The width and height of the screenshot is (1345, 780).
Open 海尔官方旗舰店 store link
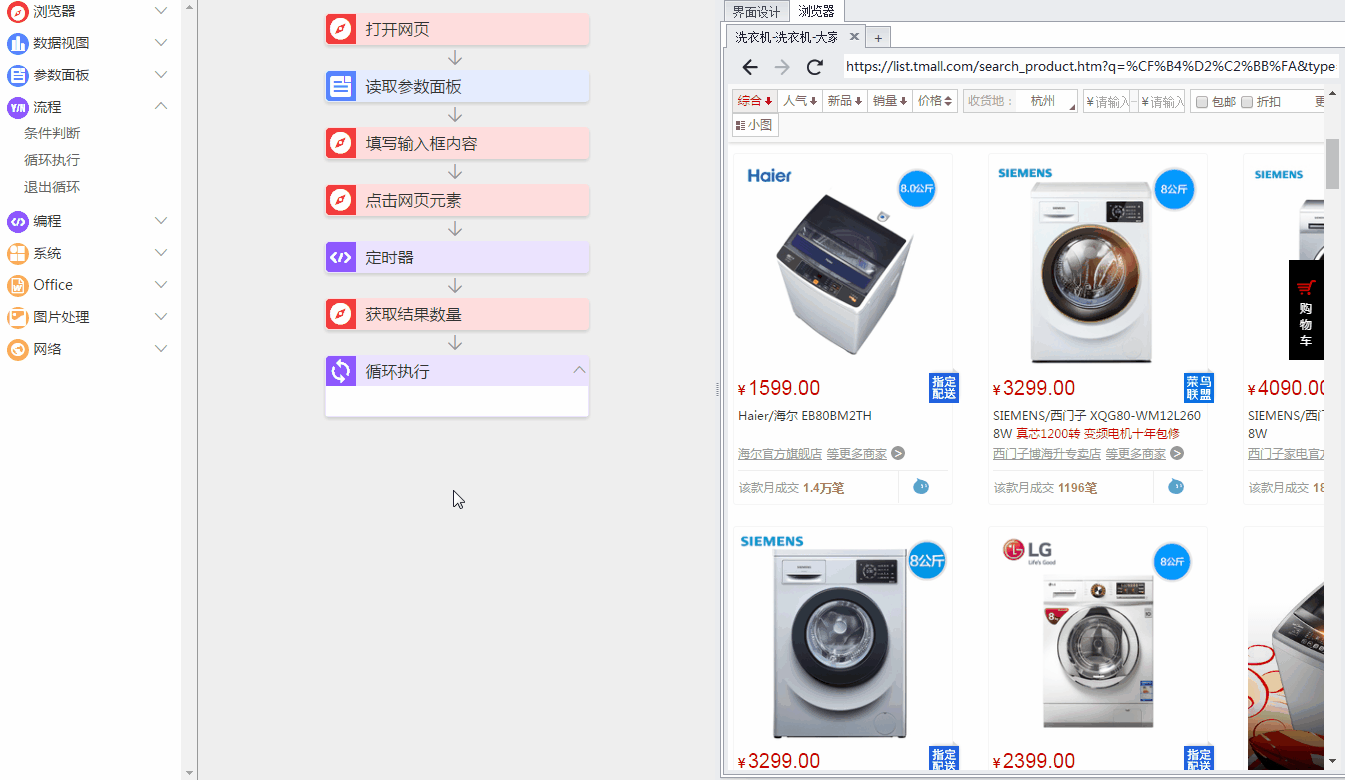pyautogui.click(x=780, y=453)
